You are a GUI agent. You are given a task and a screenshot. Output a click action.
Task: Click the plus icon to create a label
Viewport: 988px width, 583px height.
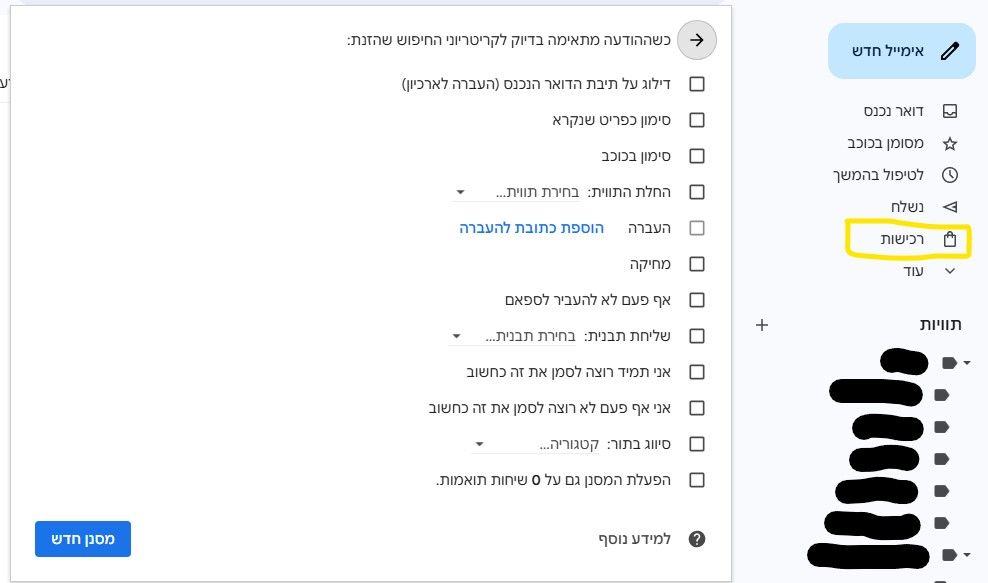pos(762,324)
